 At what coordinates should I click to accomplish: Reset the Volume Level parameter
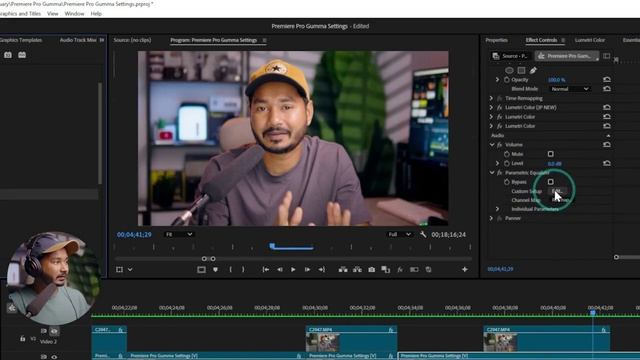coord(607,163)
